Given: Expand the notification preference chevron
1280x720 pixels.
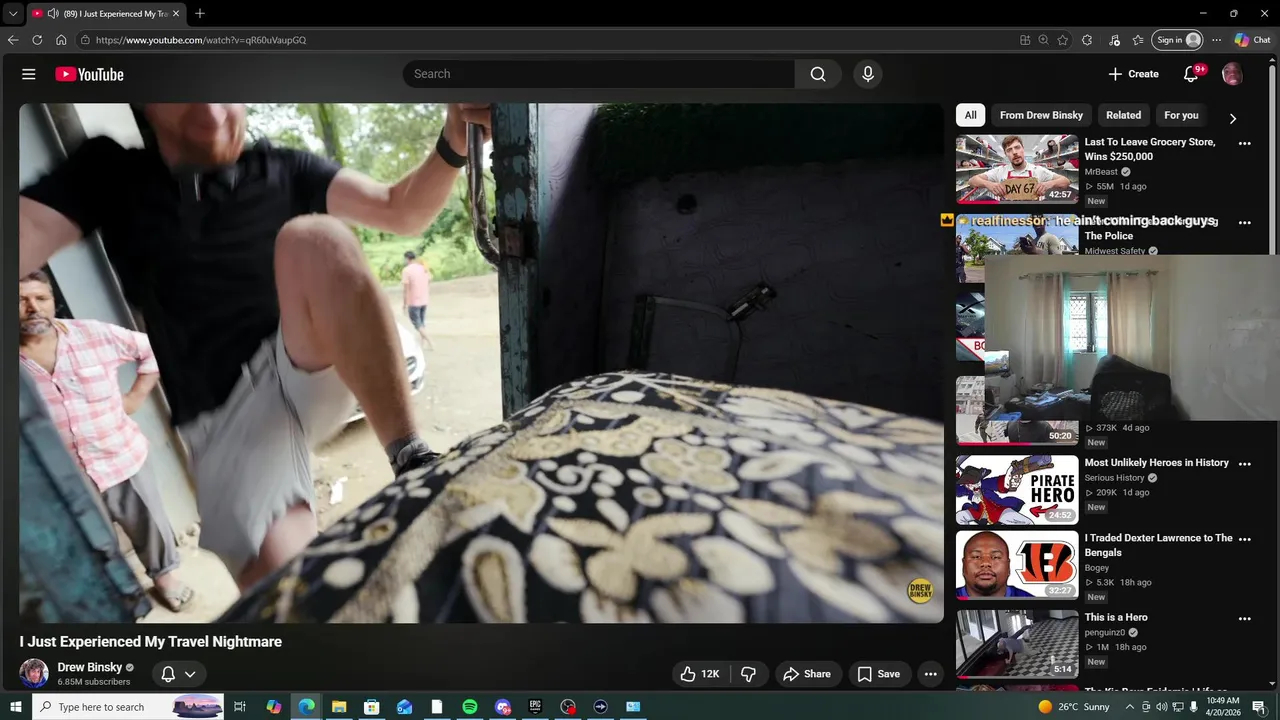Looking at the screenshot, I should tap(190, 674).
